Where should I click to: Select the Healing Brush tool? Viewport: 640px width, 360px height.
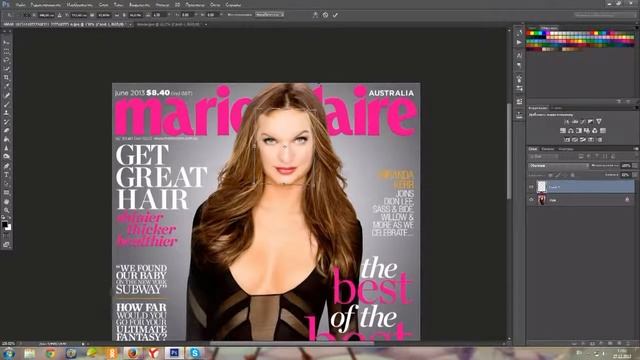6,95
